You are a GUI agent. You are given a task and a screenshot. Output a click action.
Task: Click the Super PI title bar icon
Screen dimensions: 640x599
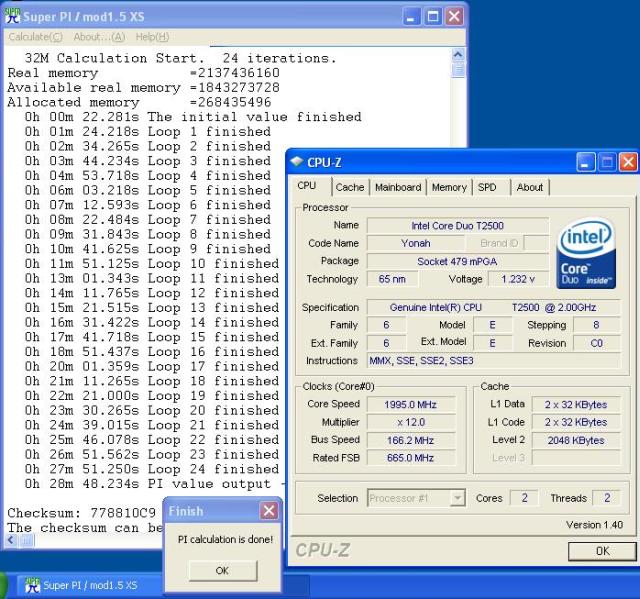pos(12,16)
